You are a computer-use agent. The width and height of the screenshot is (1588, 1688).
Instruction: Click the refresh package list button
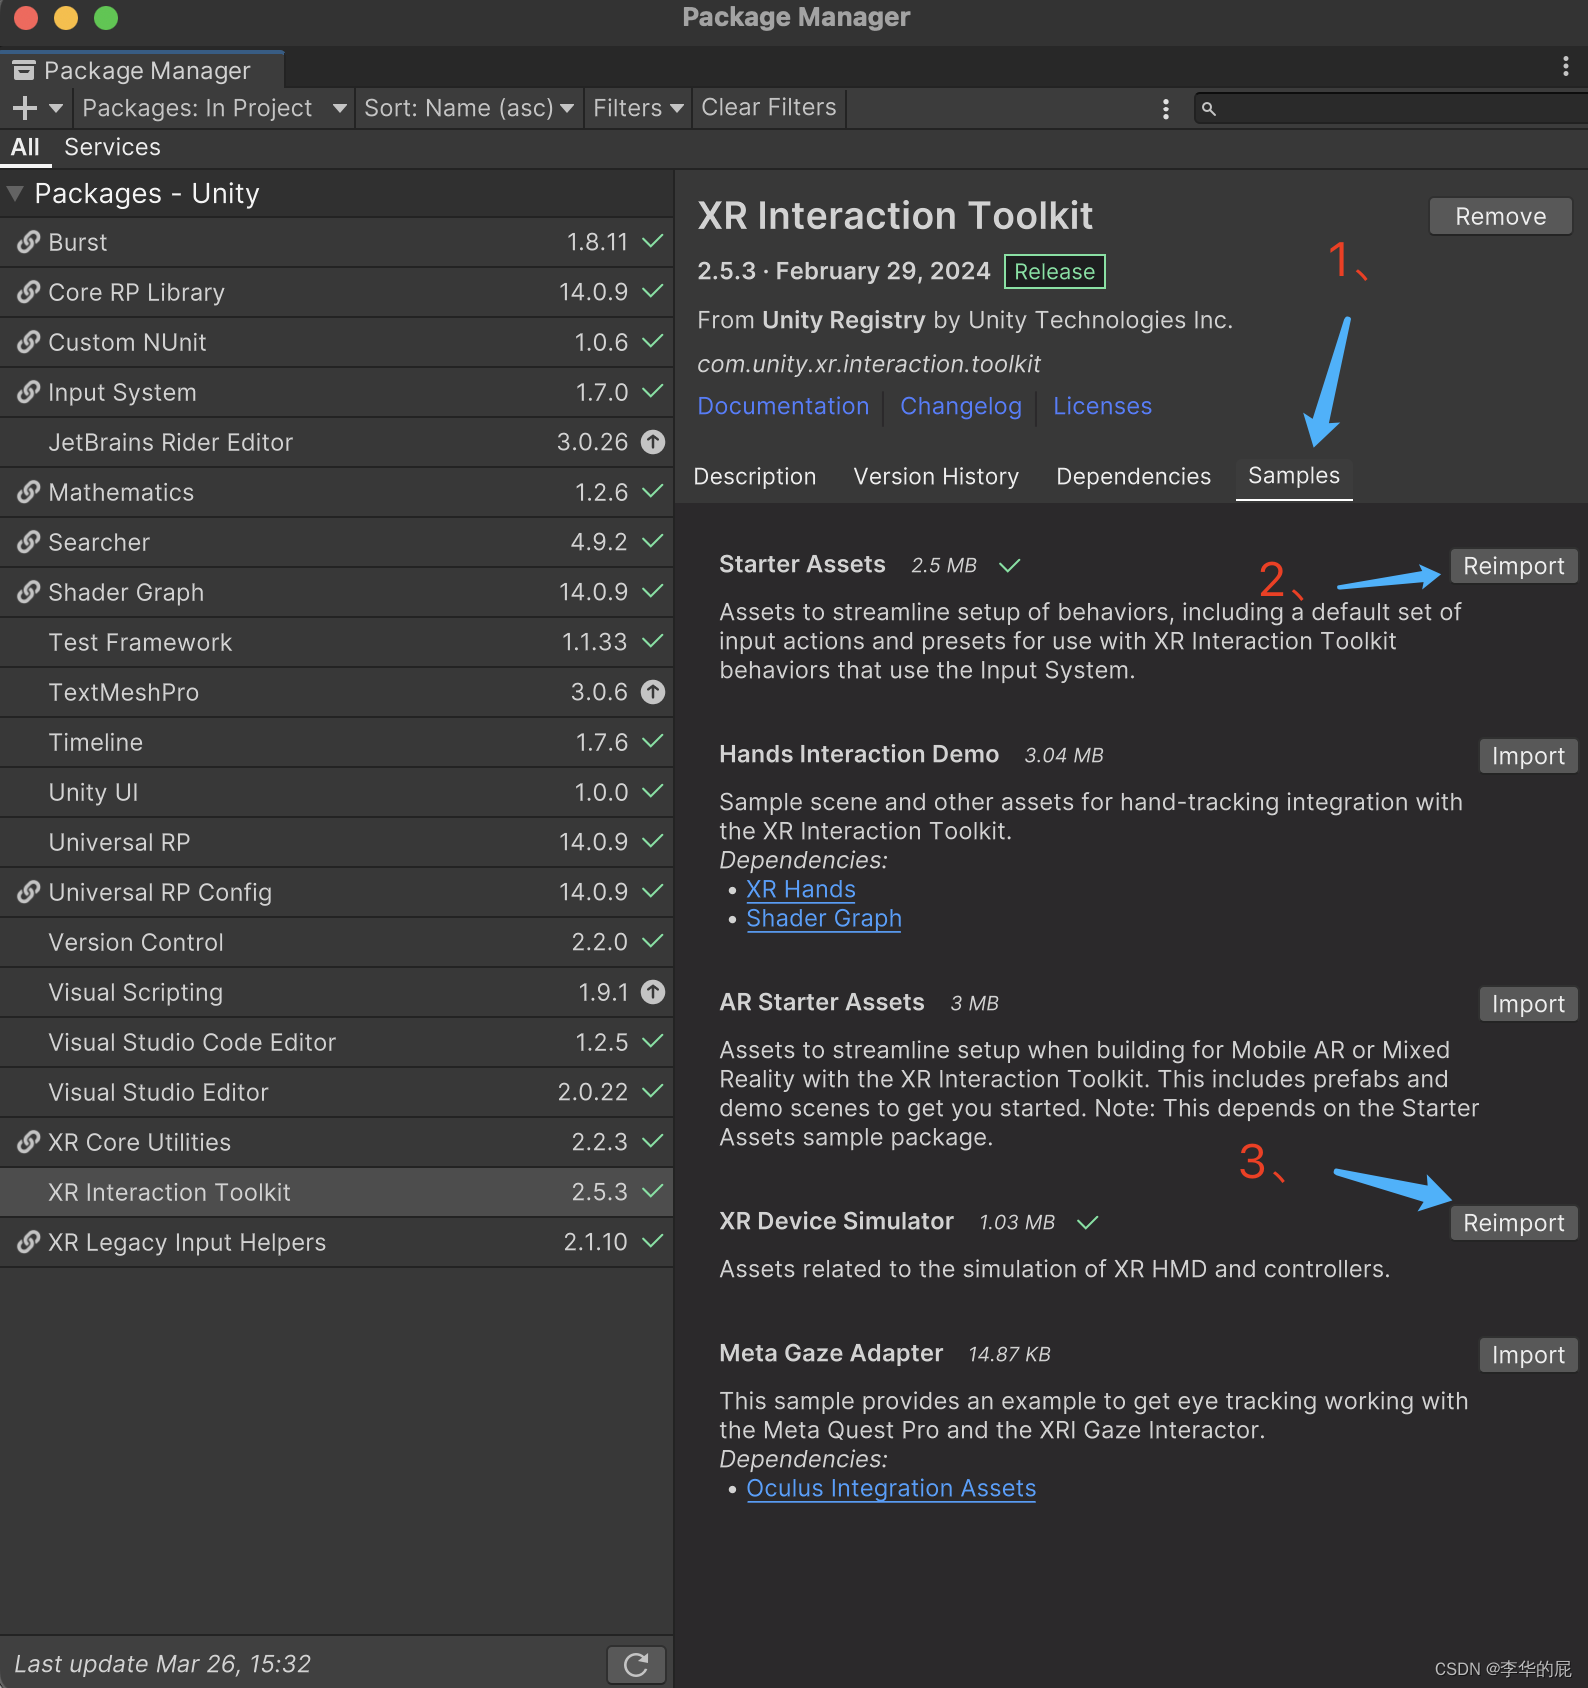636,1664
